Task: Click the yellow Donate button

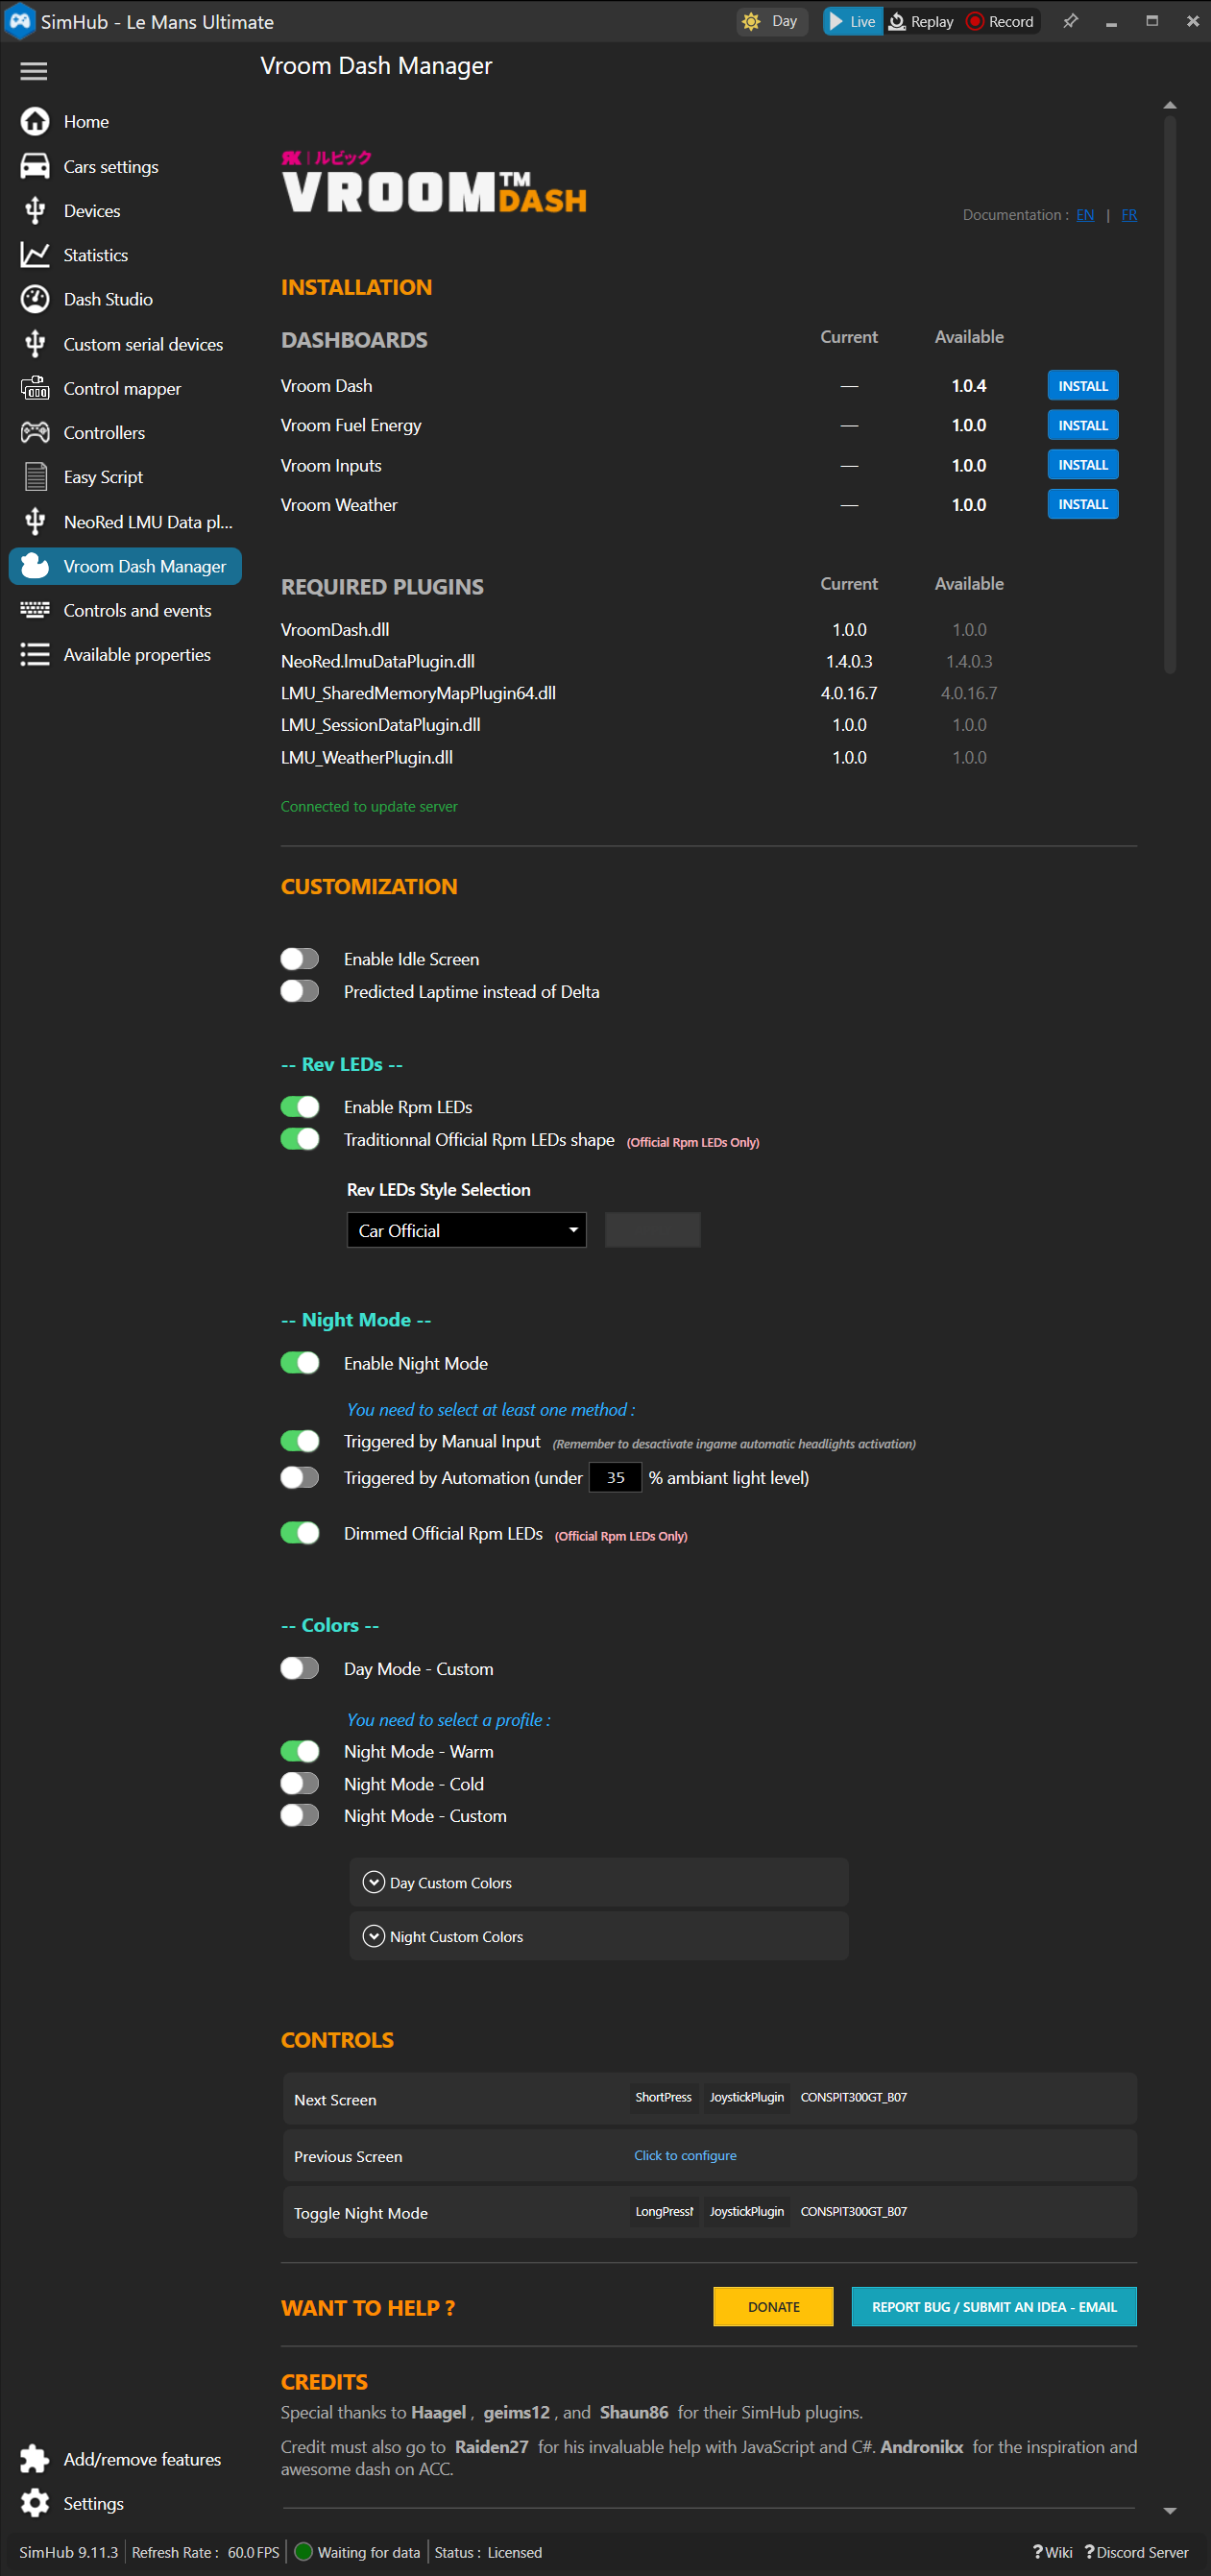Action: (773, 2307)
